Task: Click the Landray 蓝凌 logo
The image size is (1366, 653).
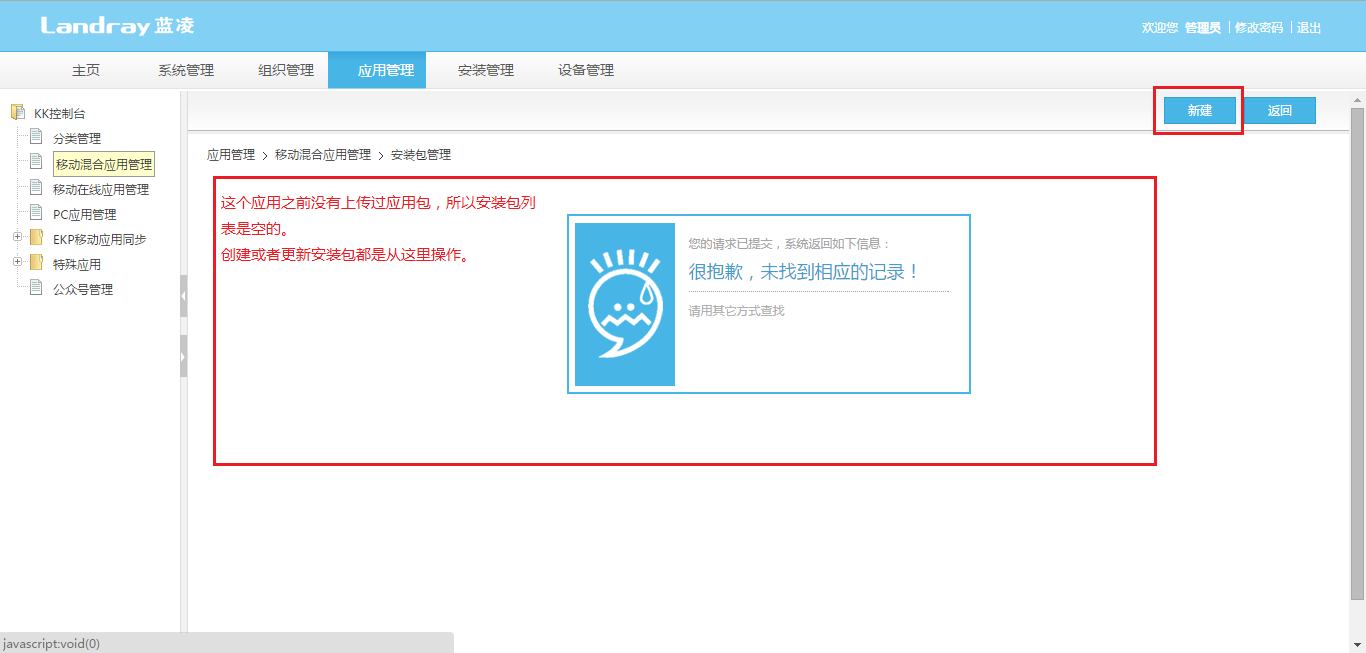Action: click(118, 26)
